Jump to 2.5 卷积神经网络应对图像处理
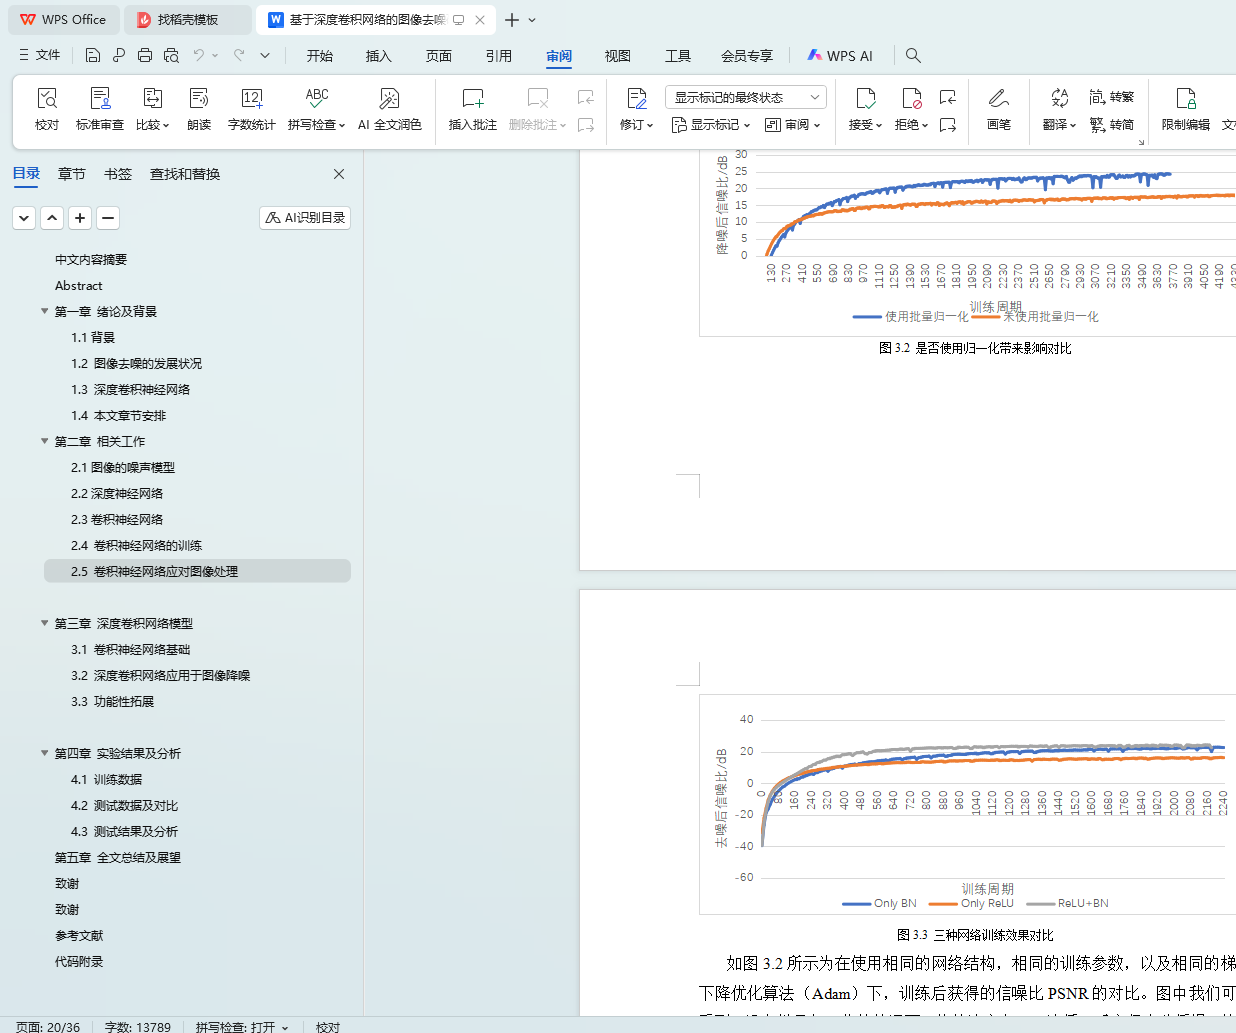Viewport: 1236px width, 1033px height. coord(197,571)
